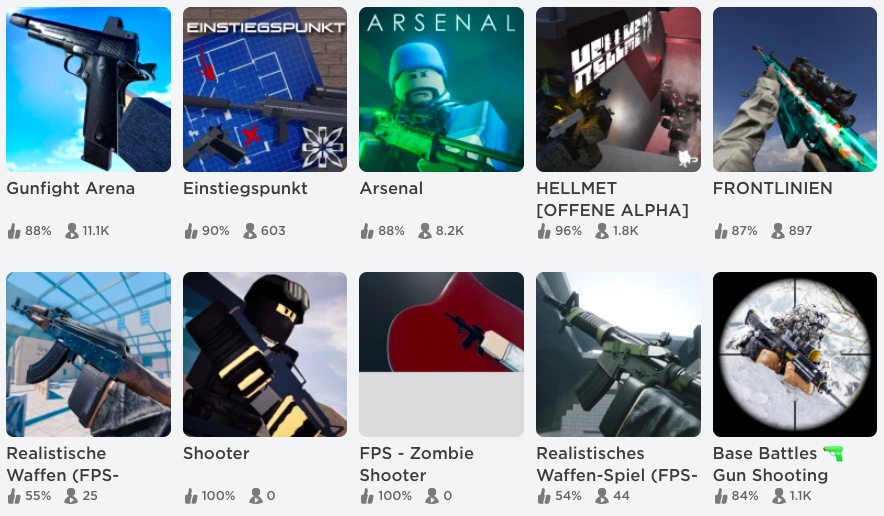Click the player count icon showing 11.1K
Image resolution: width=884 pixels, height=516 pixels.
coord(72,231)
